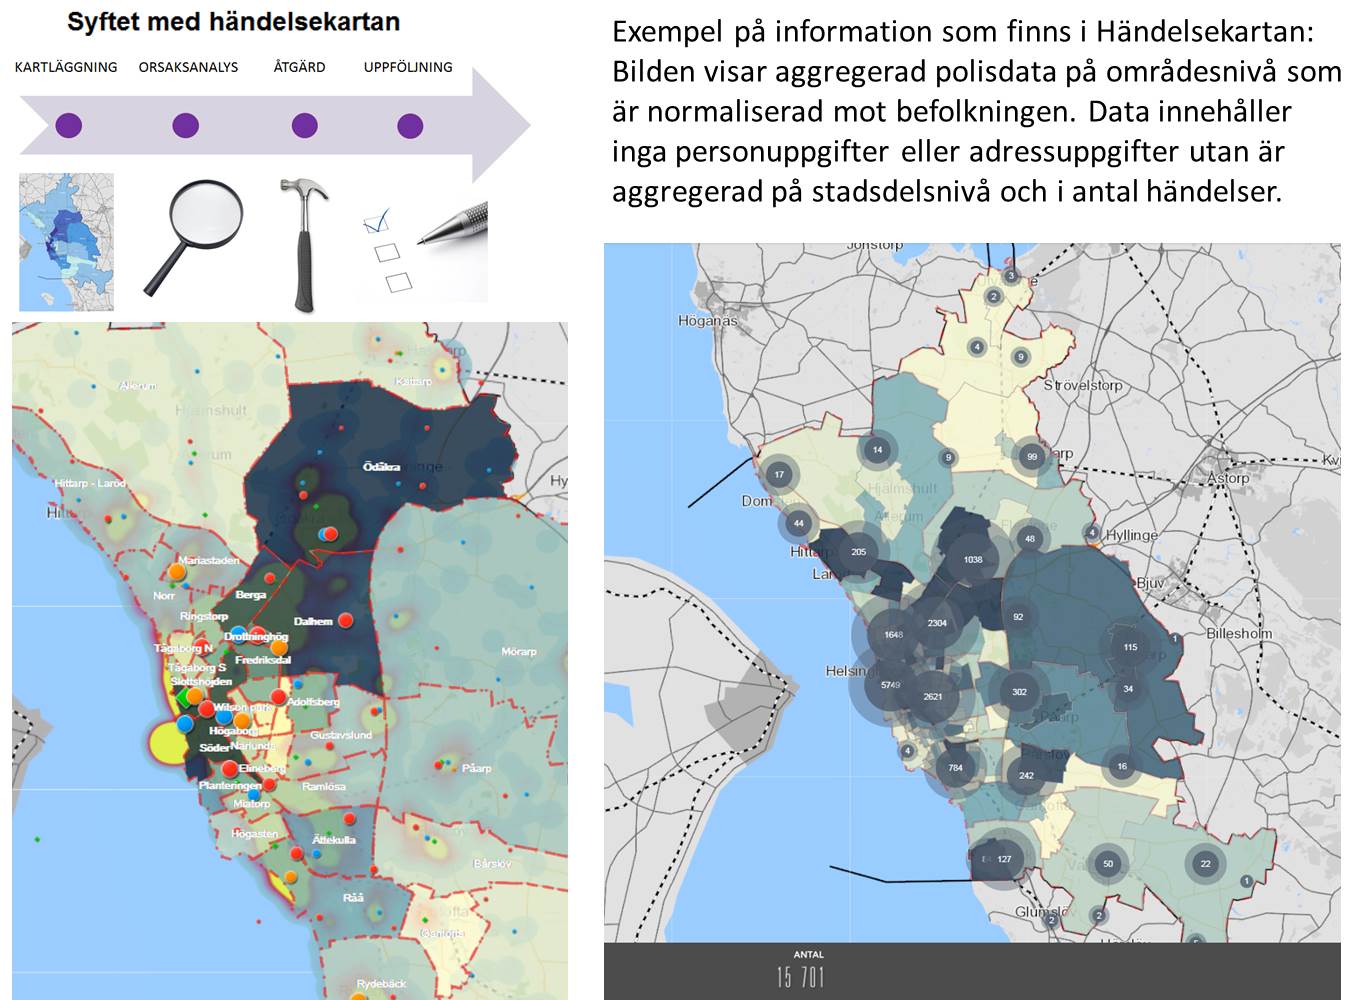The height and width of the screenshot is (1000, 1372).
Task: Select the 22 cluster marker
Action: point(1205,864)
